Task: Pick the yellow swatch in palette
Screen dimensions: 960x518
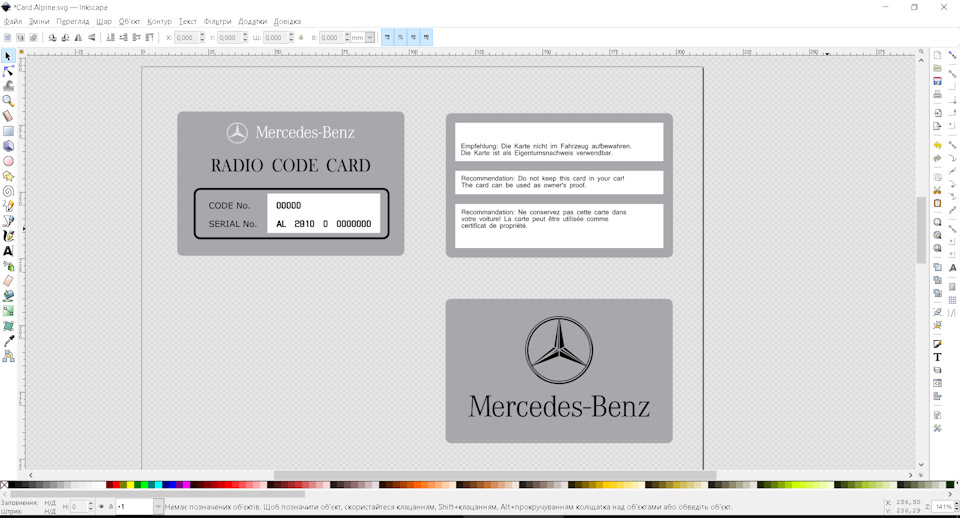Action: tap(130, 484)
